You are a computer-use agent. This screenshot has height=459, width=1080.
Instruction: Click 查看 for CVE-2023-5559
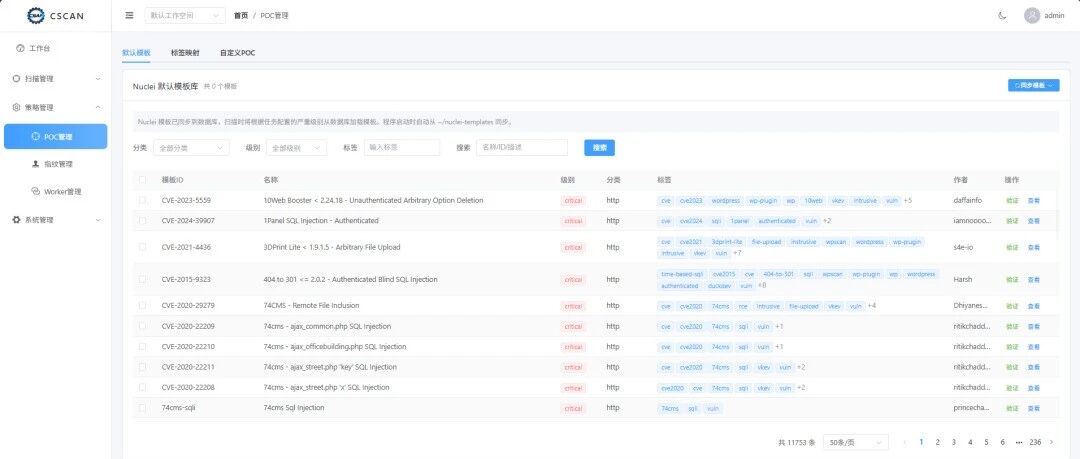[x=1033, y=201]
